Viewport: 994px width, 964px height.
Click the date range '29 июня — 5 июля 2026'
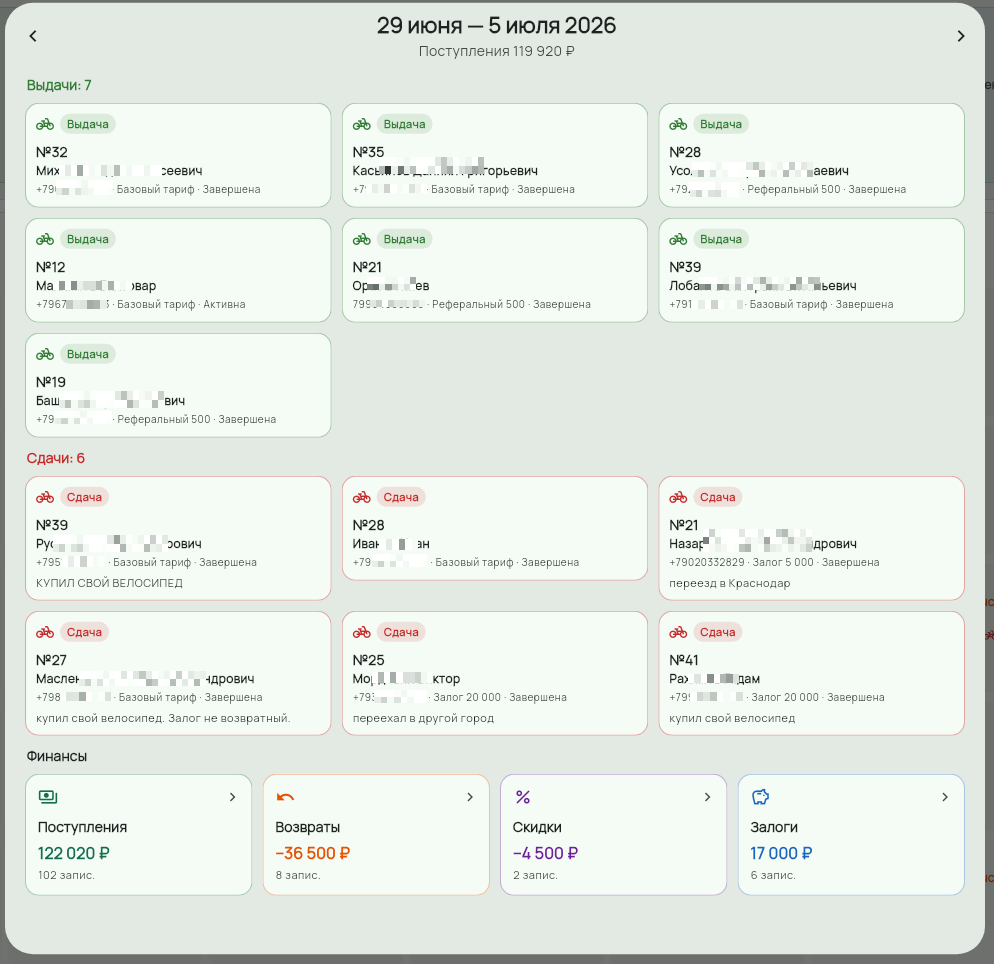tap(496, 25)
